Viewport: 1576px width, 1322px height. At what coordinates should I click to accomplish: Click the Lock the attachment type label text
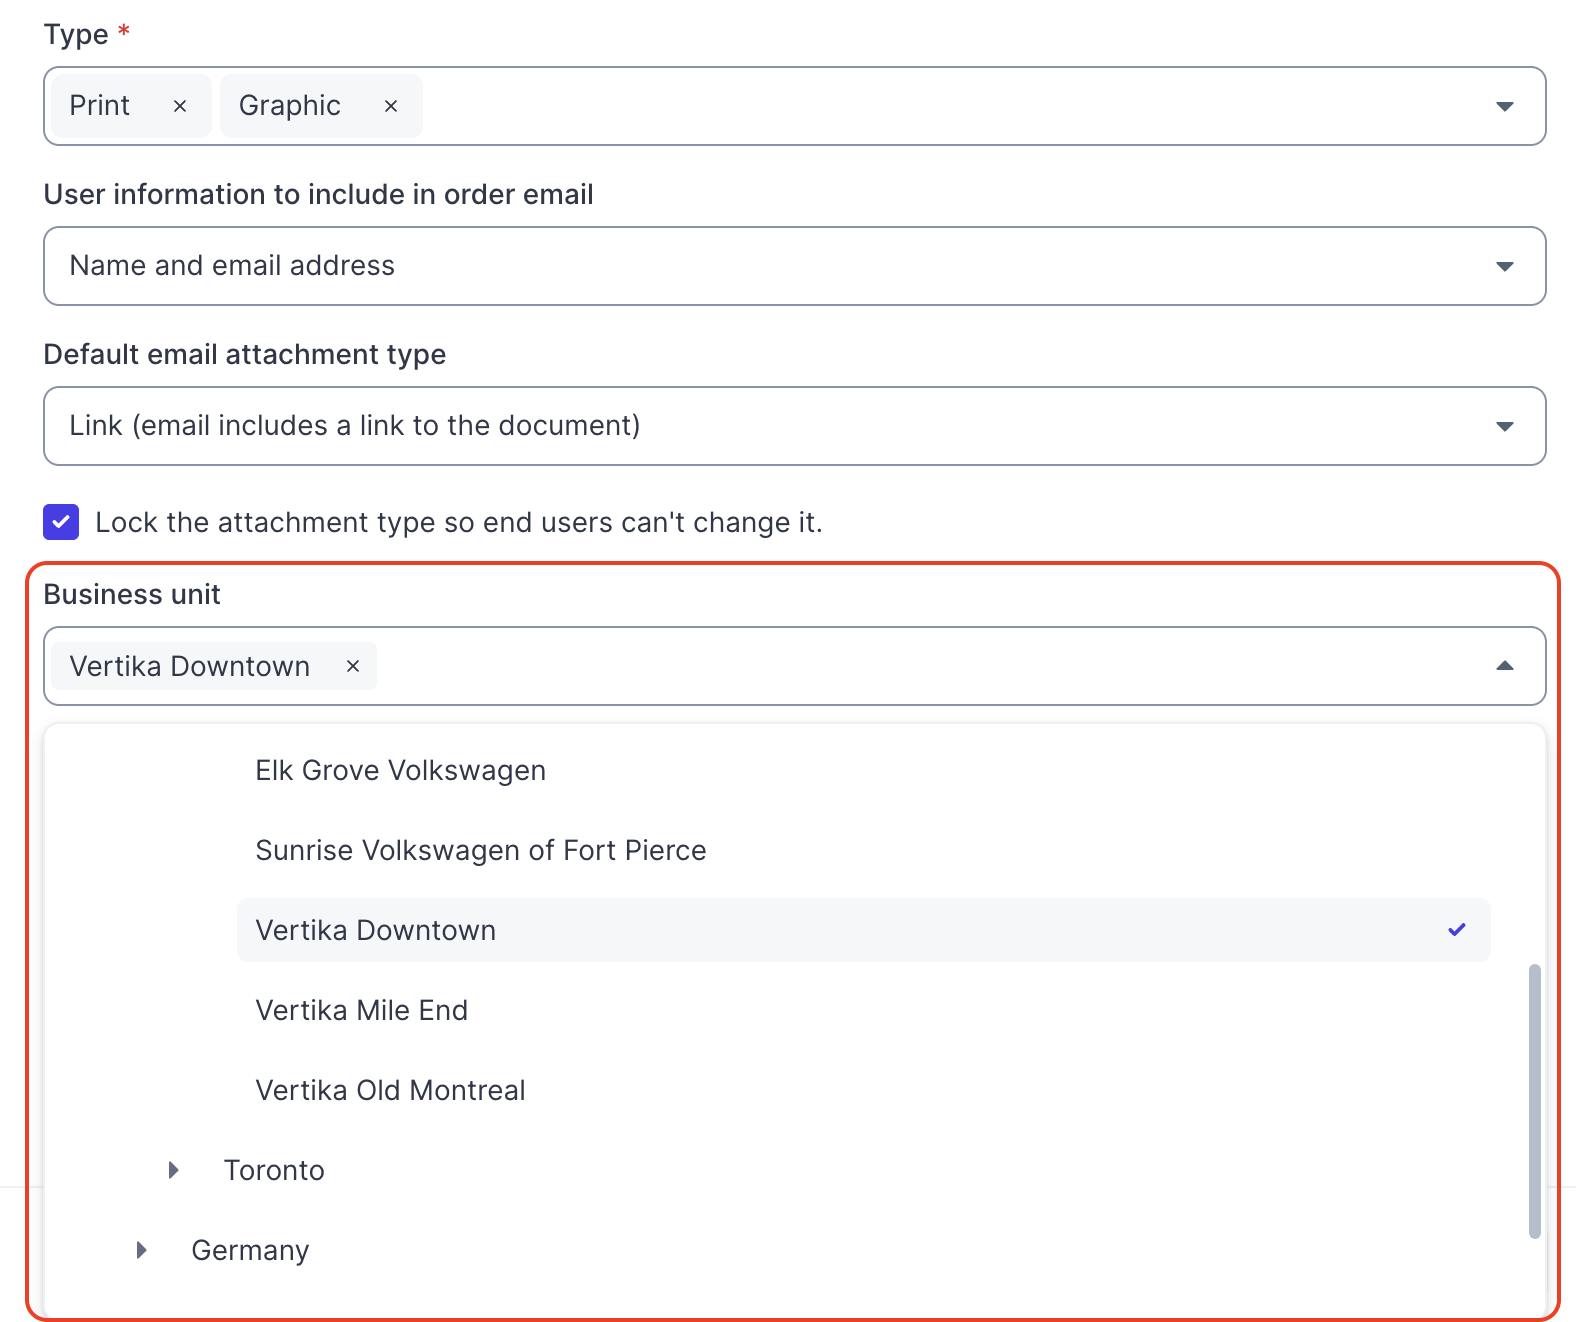[459, 522]
